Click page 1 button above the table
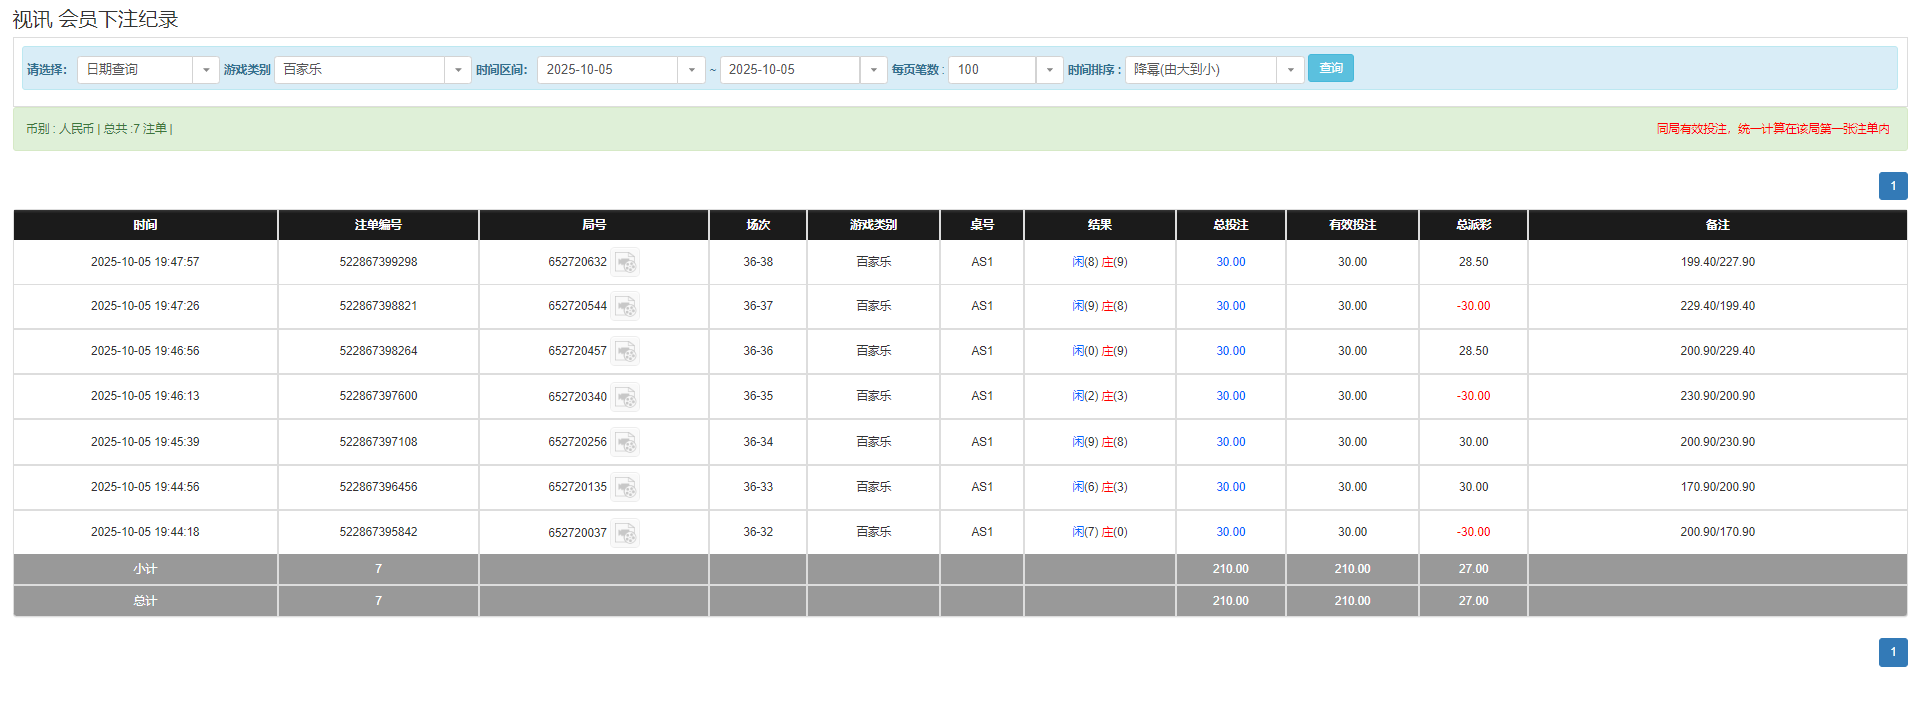Image resolution: width=1919 pixels, height=720 pixels. tap(1892, 186)
